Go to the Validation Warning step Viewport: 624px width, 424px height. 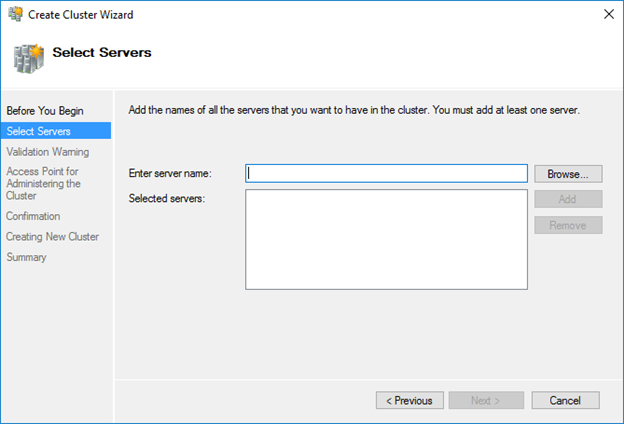[48, 152]
